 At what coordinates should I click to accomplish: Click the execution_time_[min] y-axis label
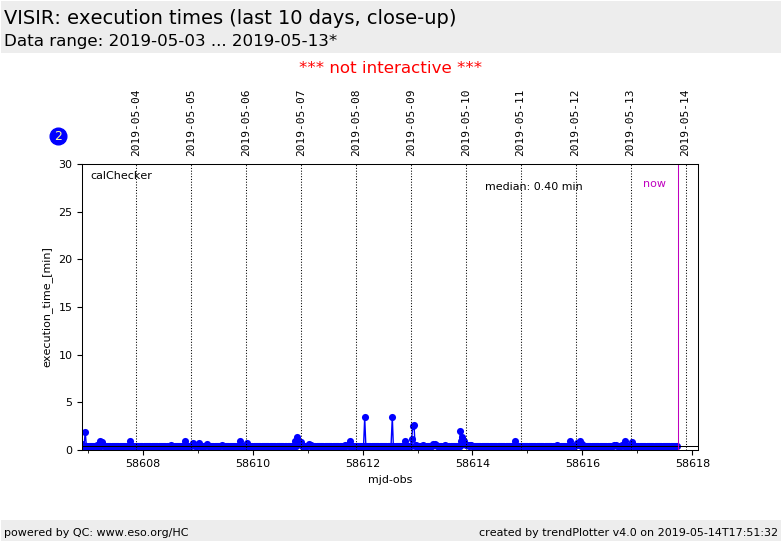coord(48,308)
